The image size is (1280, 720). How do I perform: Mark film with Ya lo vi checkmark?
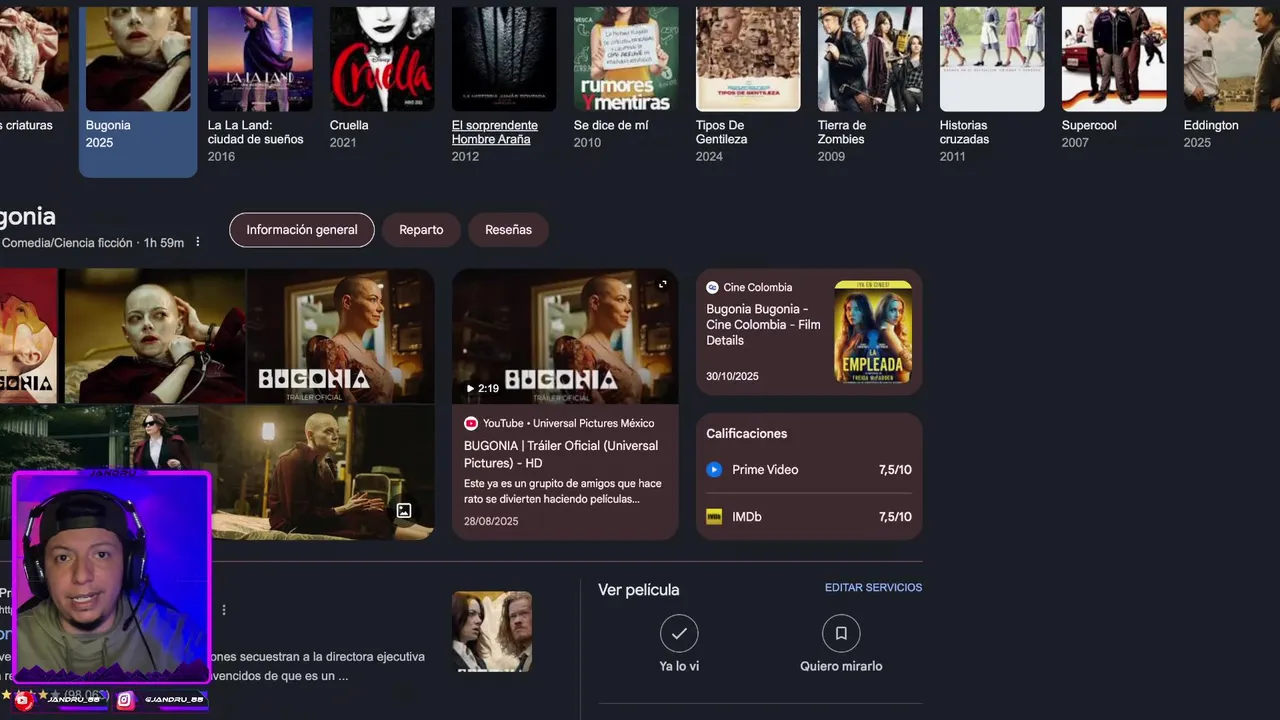coord(679,633)
